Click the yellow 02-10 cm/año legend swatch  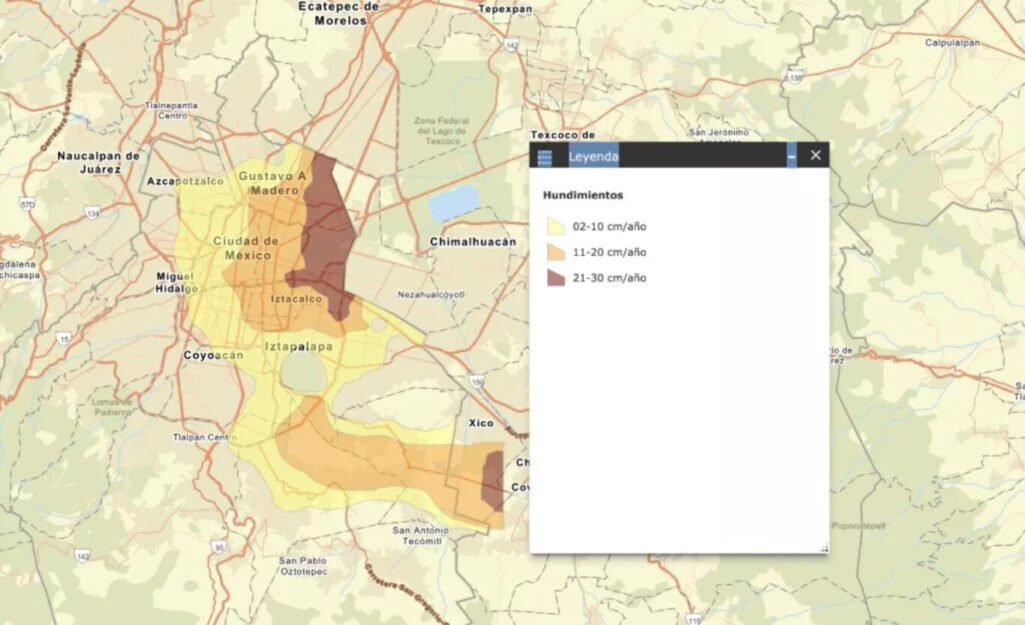pyautogui.click(x=555, y=227)
